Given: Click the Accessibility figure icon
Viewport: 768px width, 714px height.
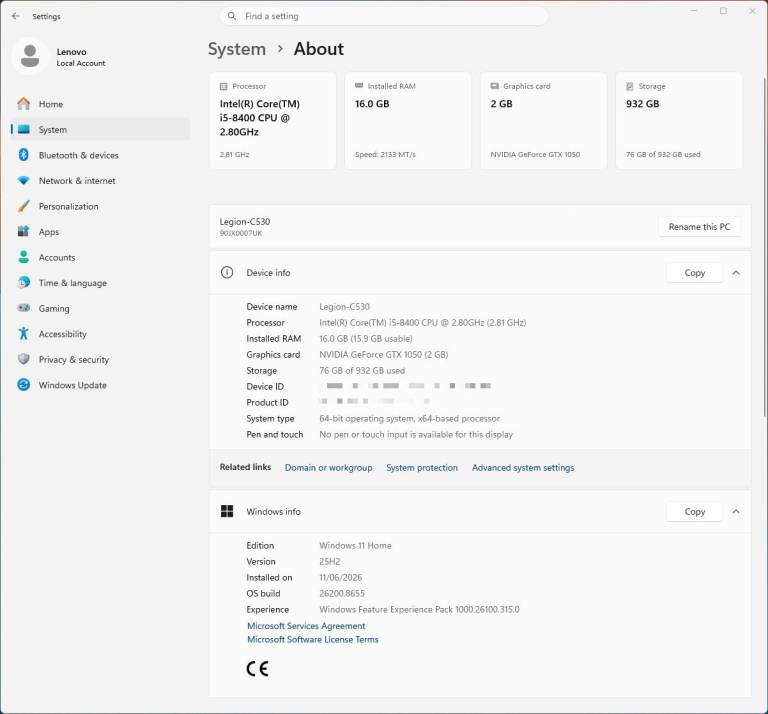Looking at the screenshot, I should pos(24,333).
